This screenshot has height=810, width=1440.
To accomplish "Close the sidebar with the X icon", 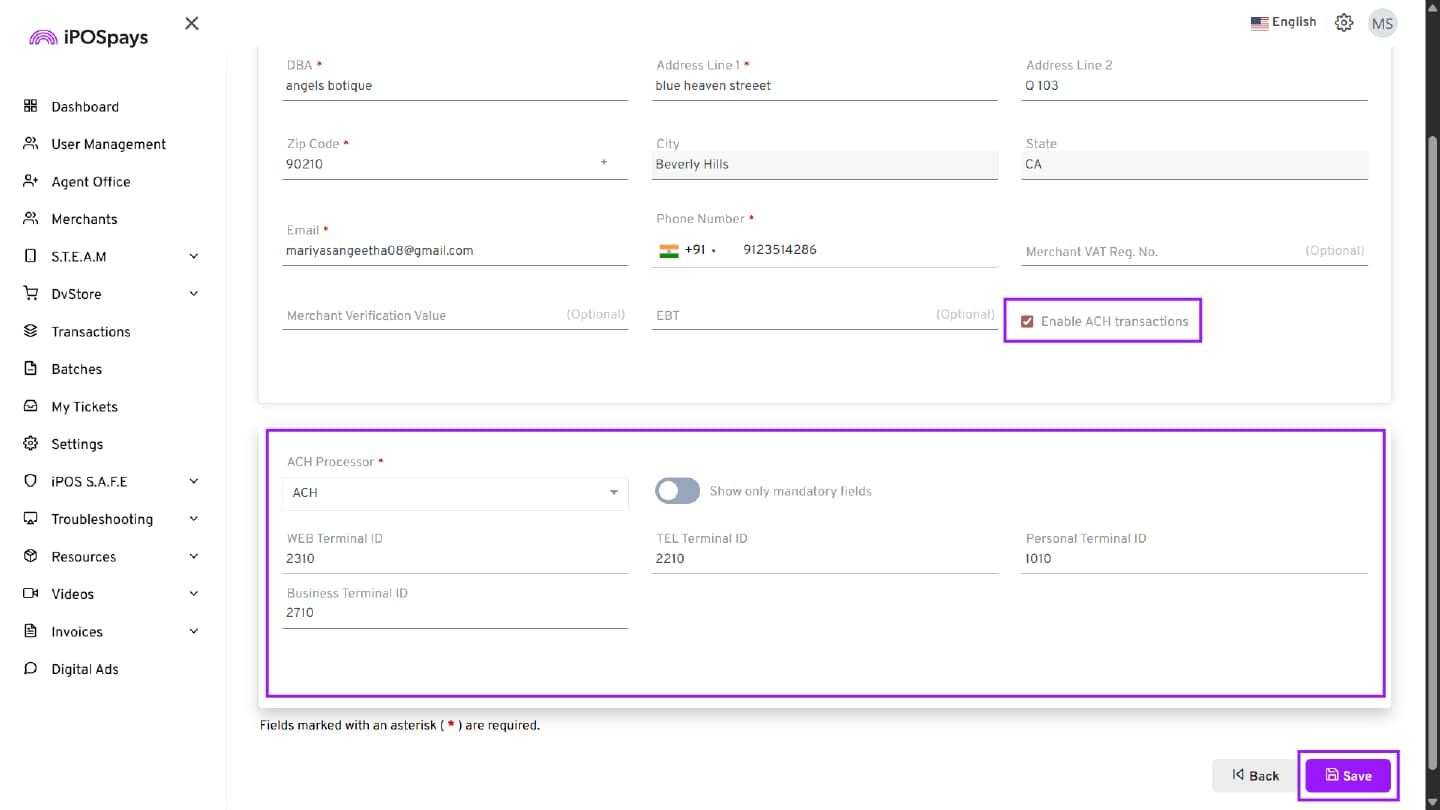I will (192, 23).
